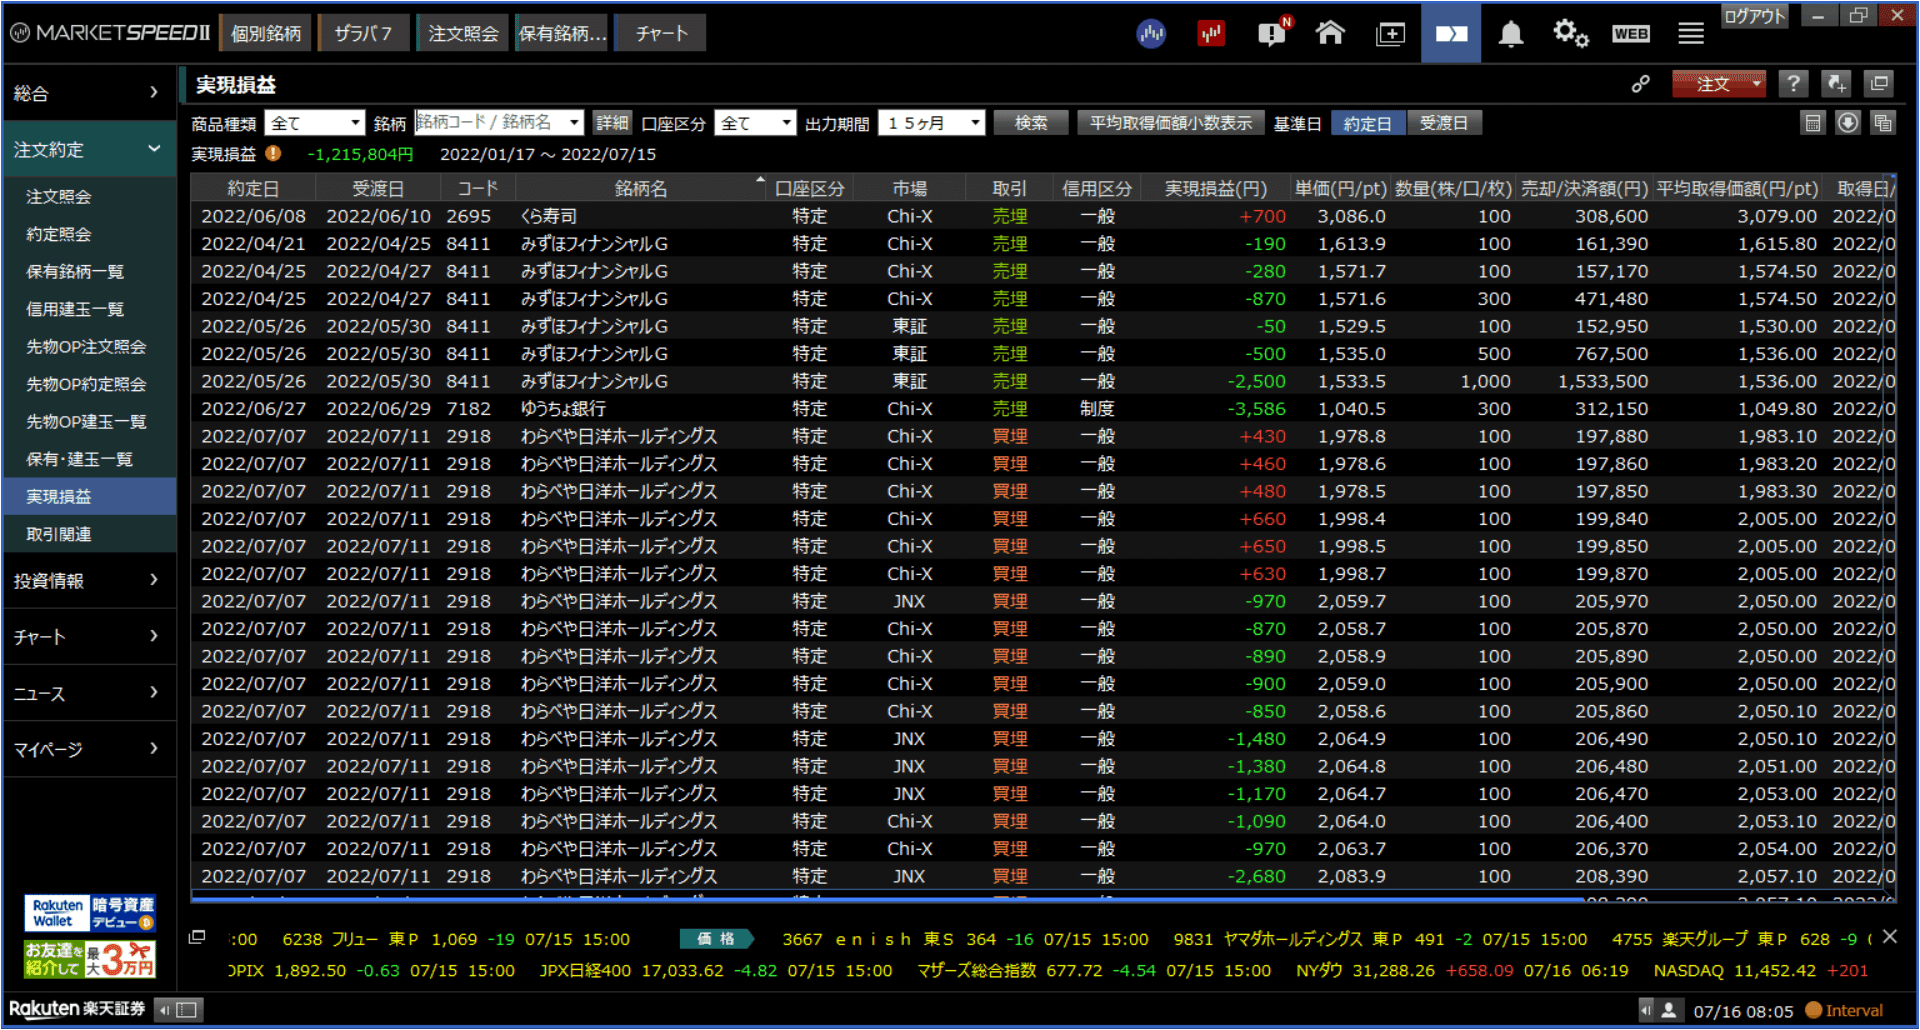This screenshot has width=1920, height=1030.
Task: Open the 出力期間 15ヶ月 dropdown
Action: [932, 123]
